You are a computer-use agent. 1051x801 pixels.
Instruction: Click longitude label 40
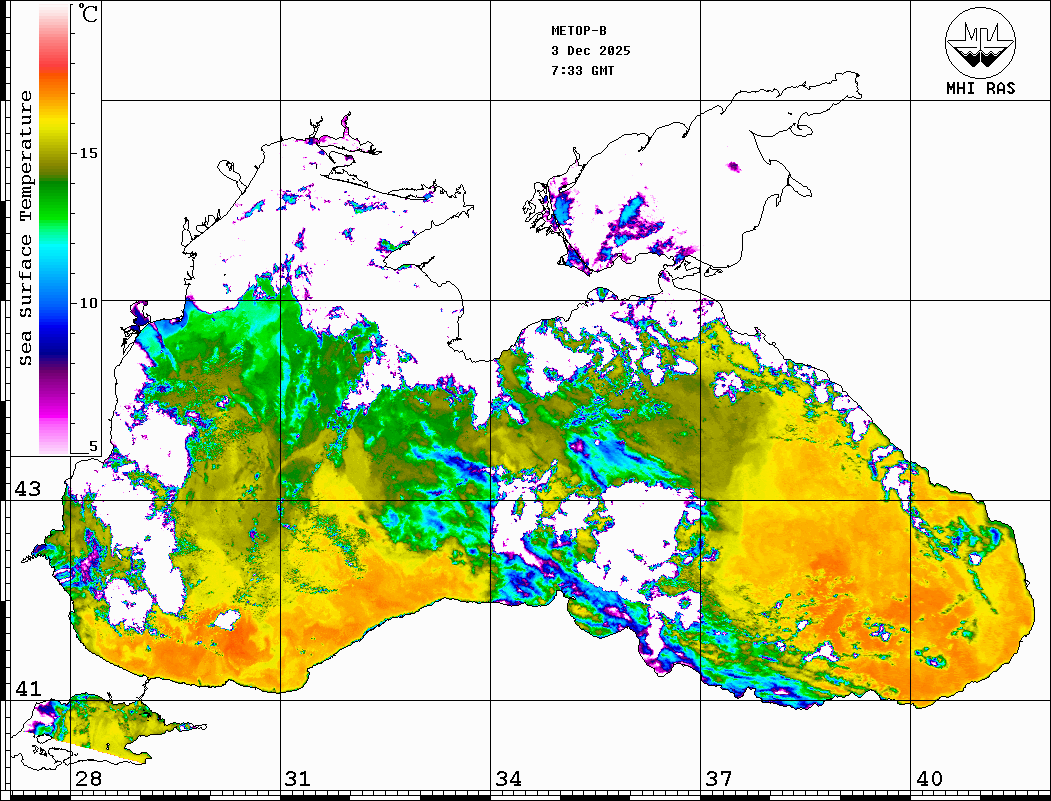[x=928, y=779]
